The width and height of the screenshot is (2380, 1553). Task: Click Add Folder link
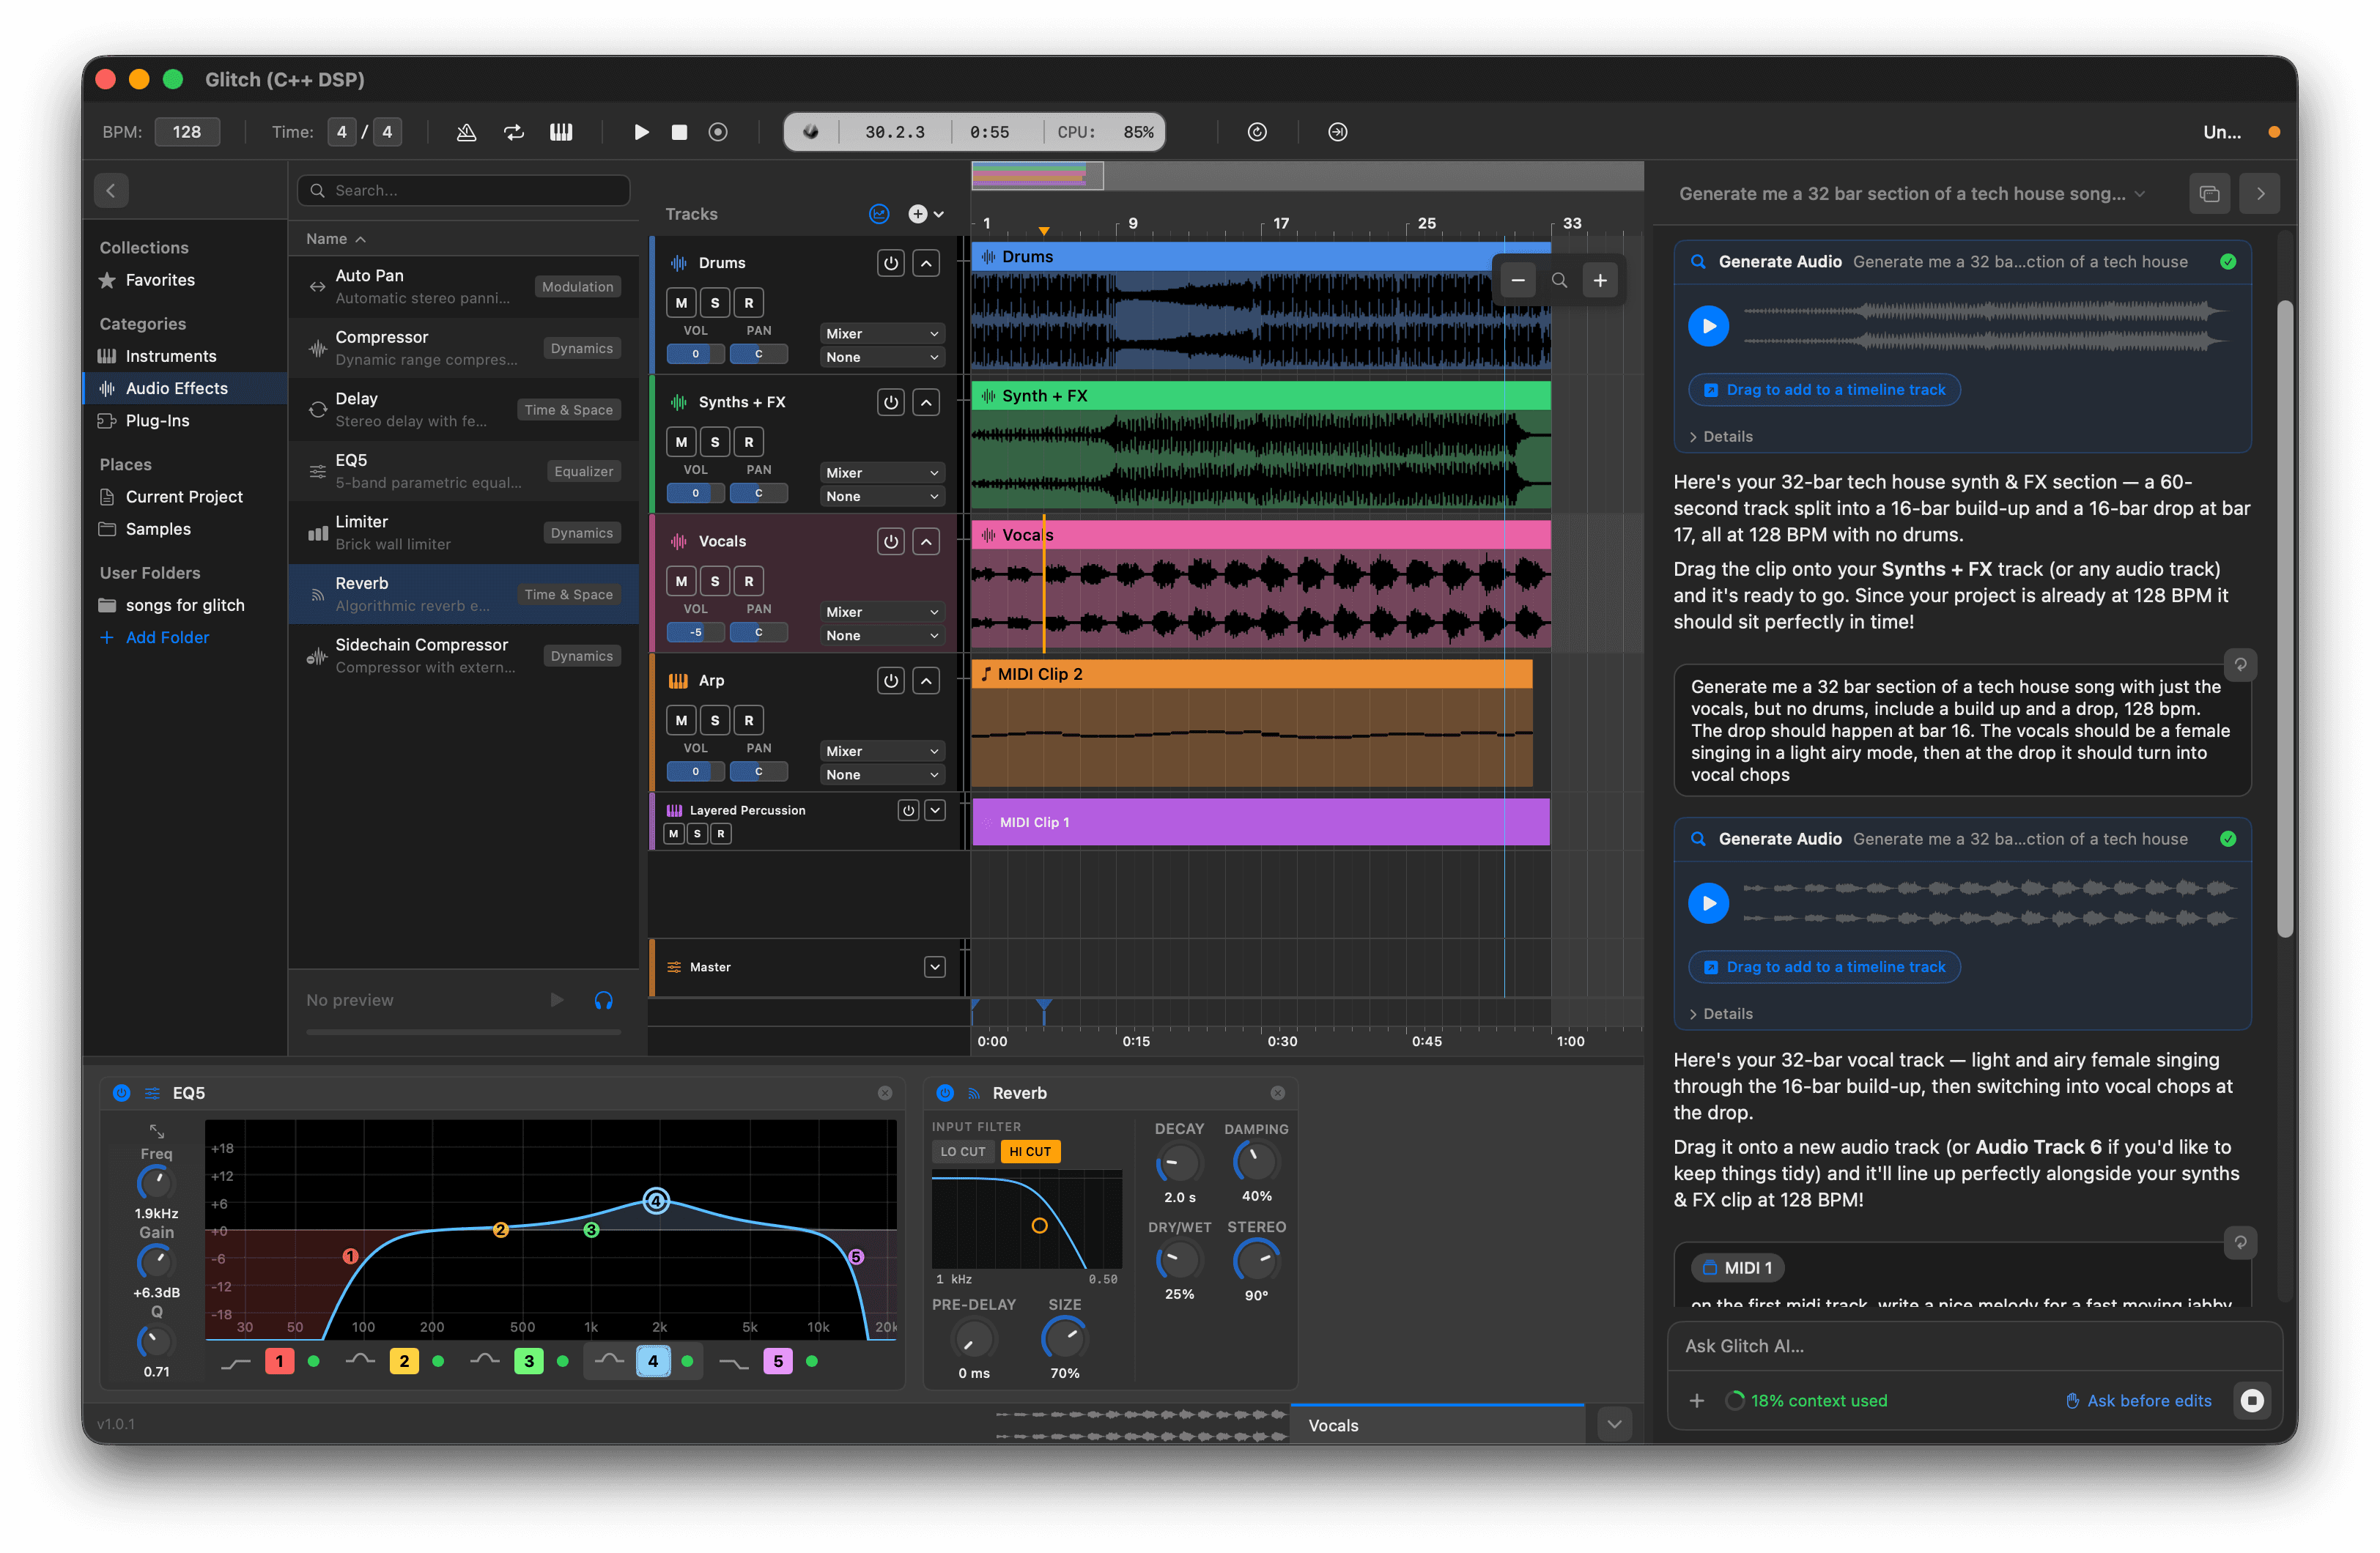pyautogui.click(x=167, y=637)
